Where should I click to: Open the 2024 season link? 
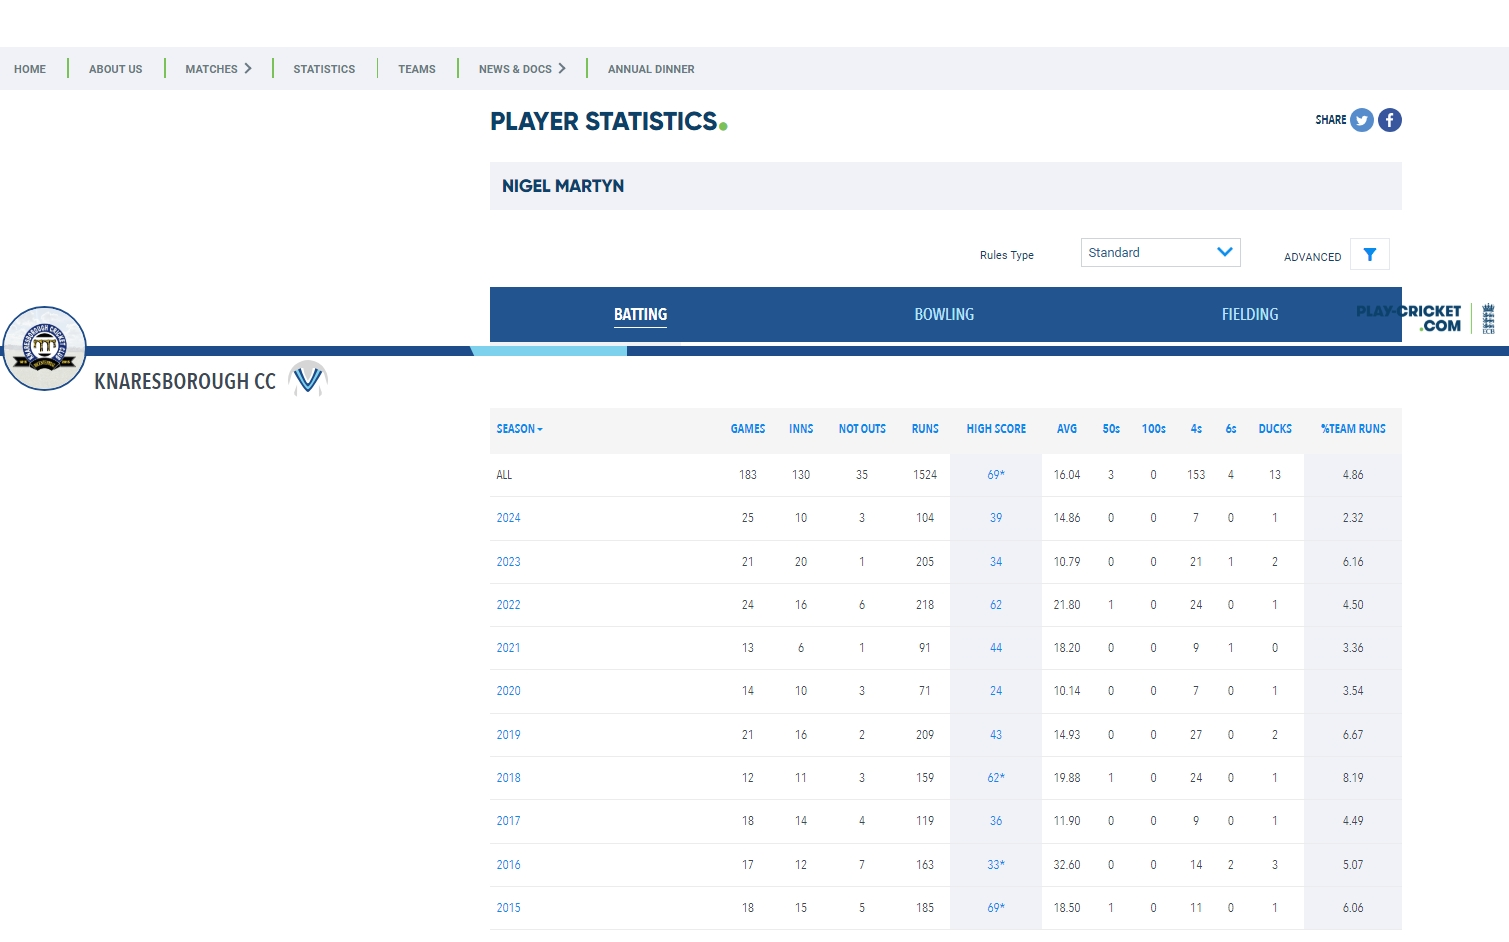point(508,518)
